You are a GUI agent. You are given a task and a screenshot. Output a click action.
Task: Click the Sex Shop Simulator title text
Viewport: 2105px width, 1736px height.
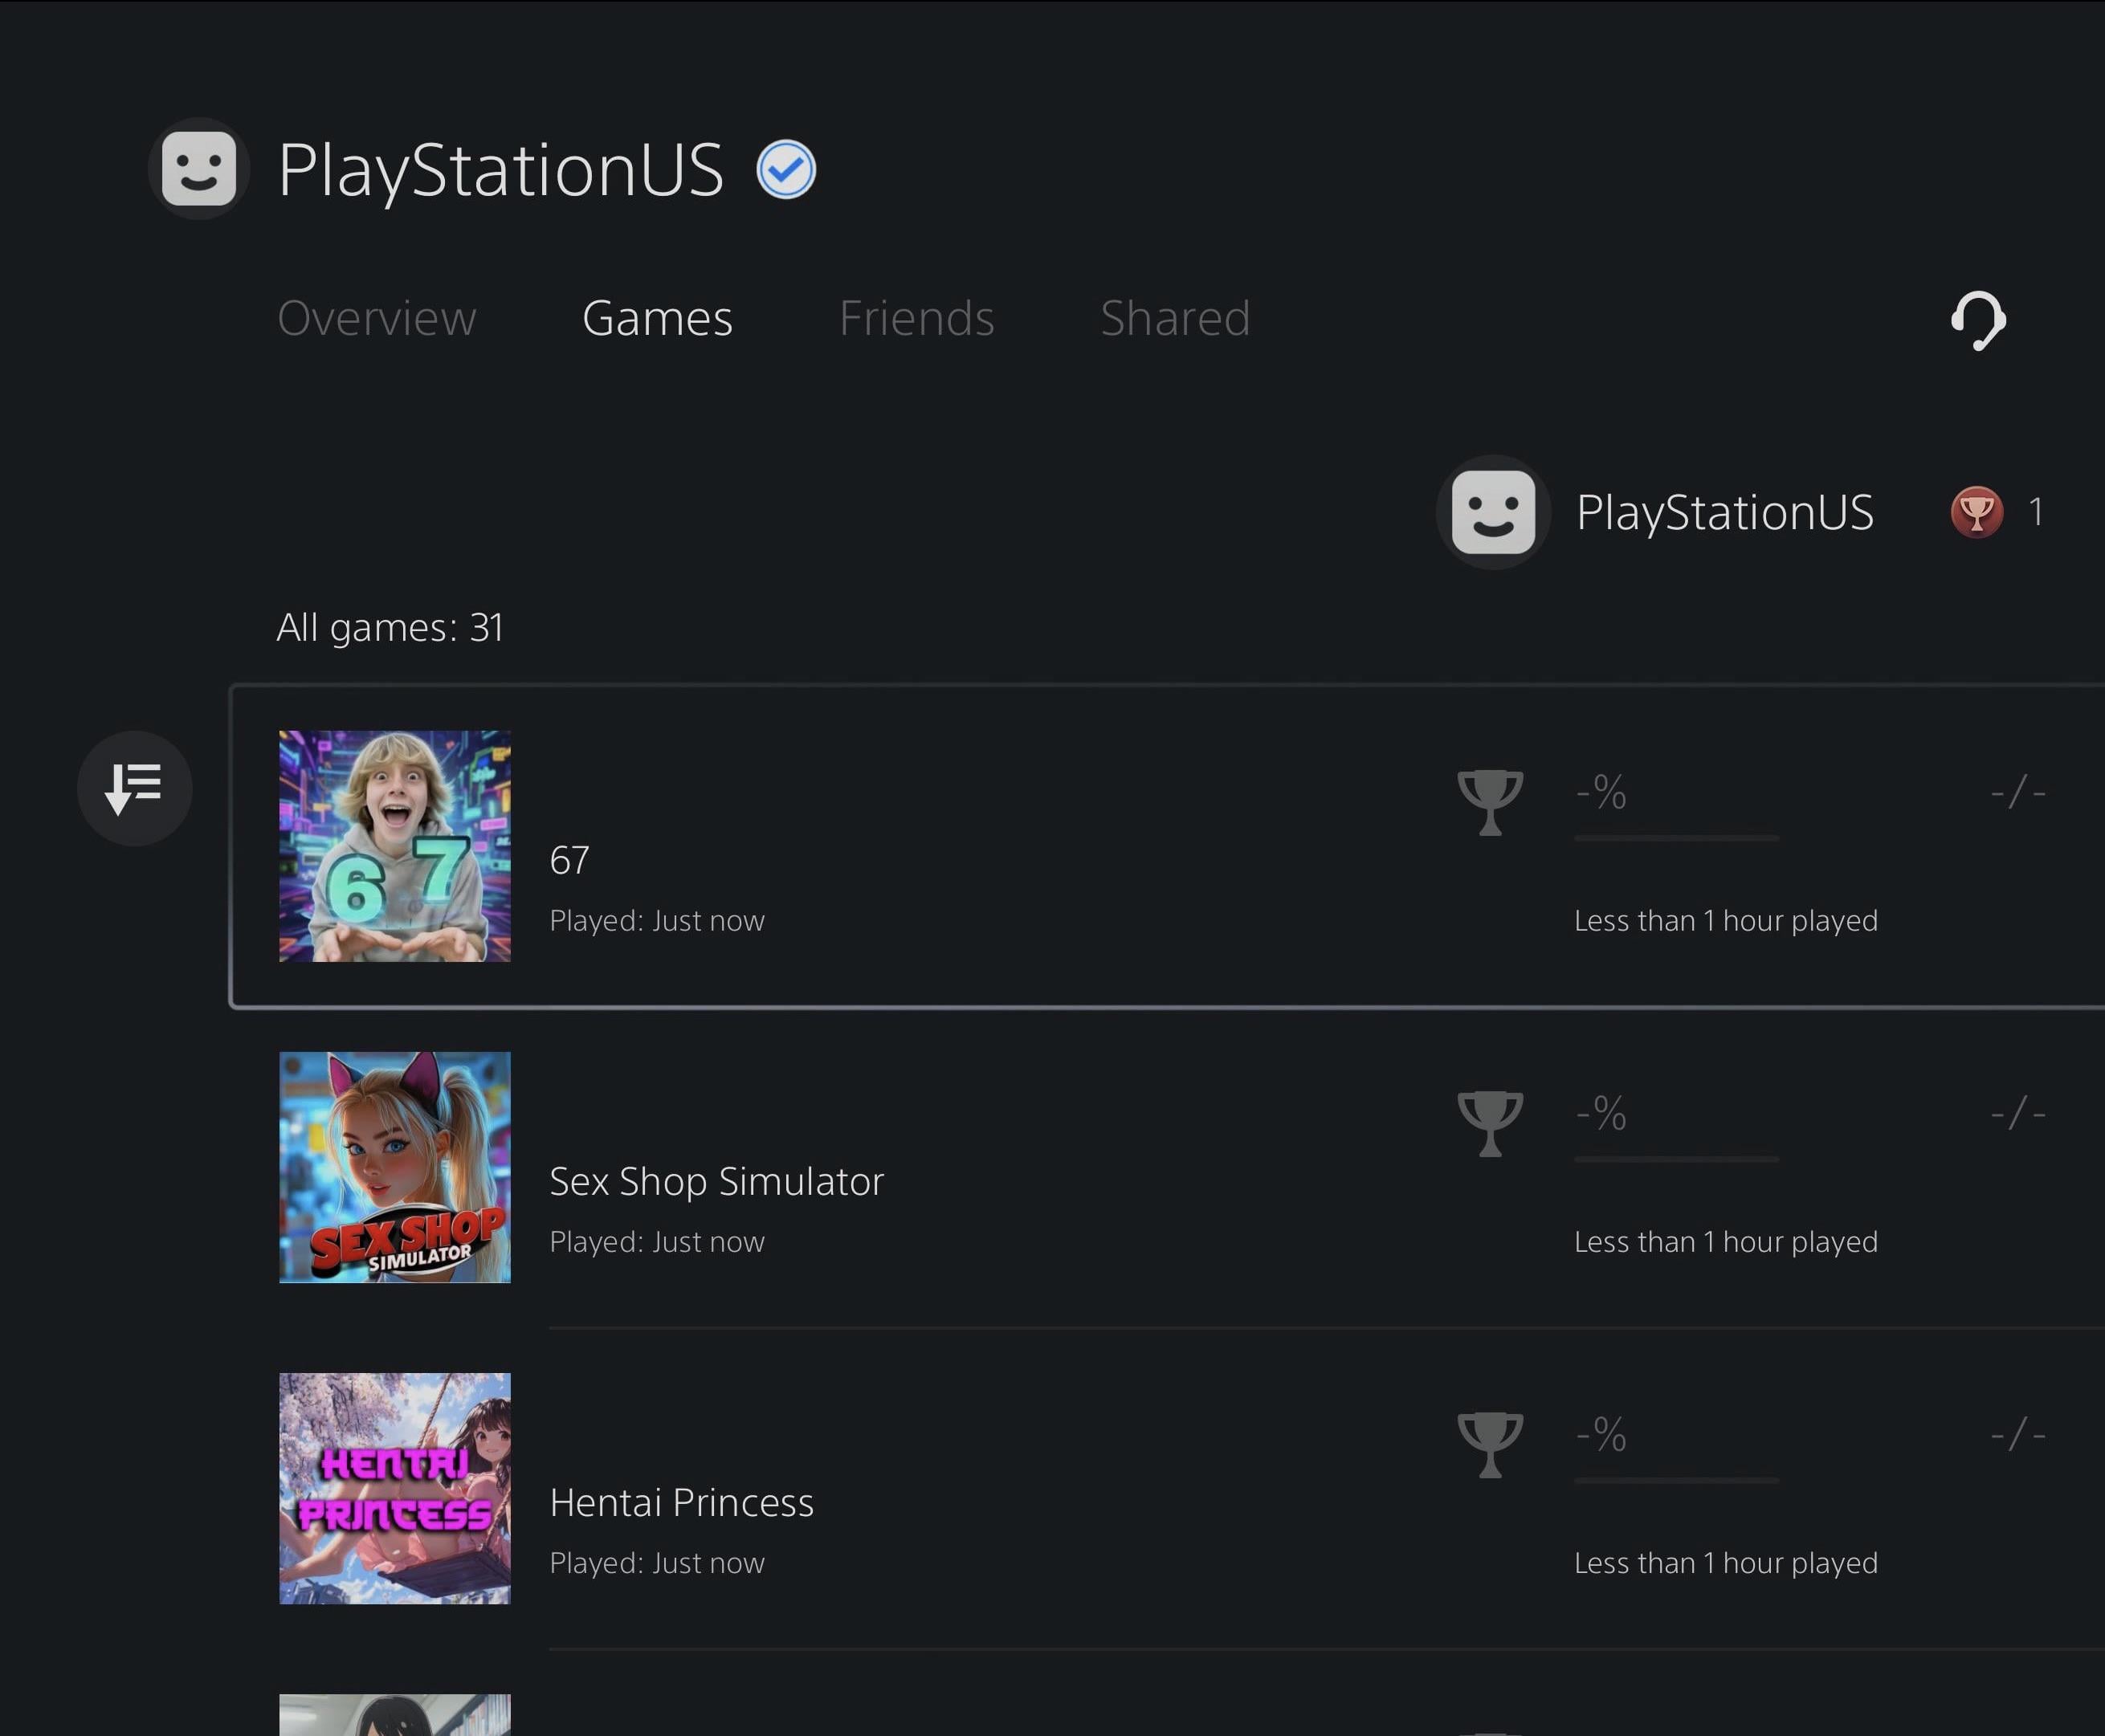pos(716,1181)
